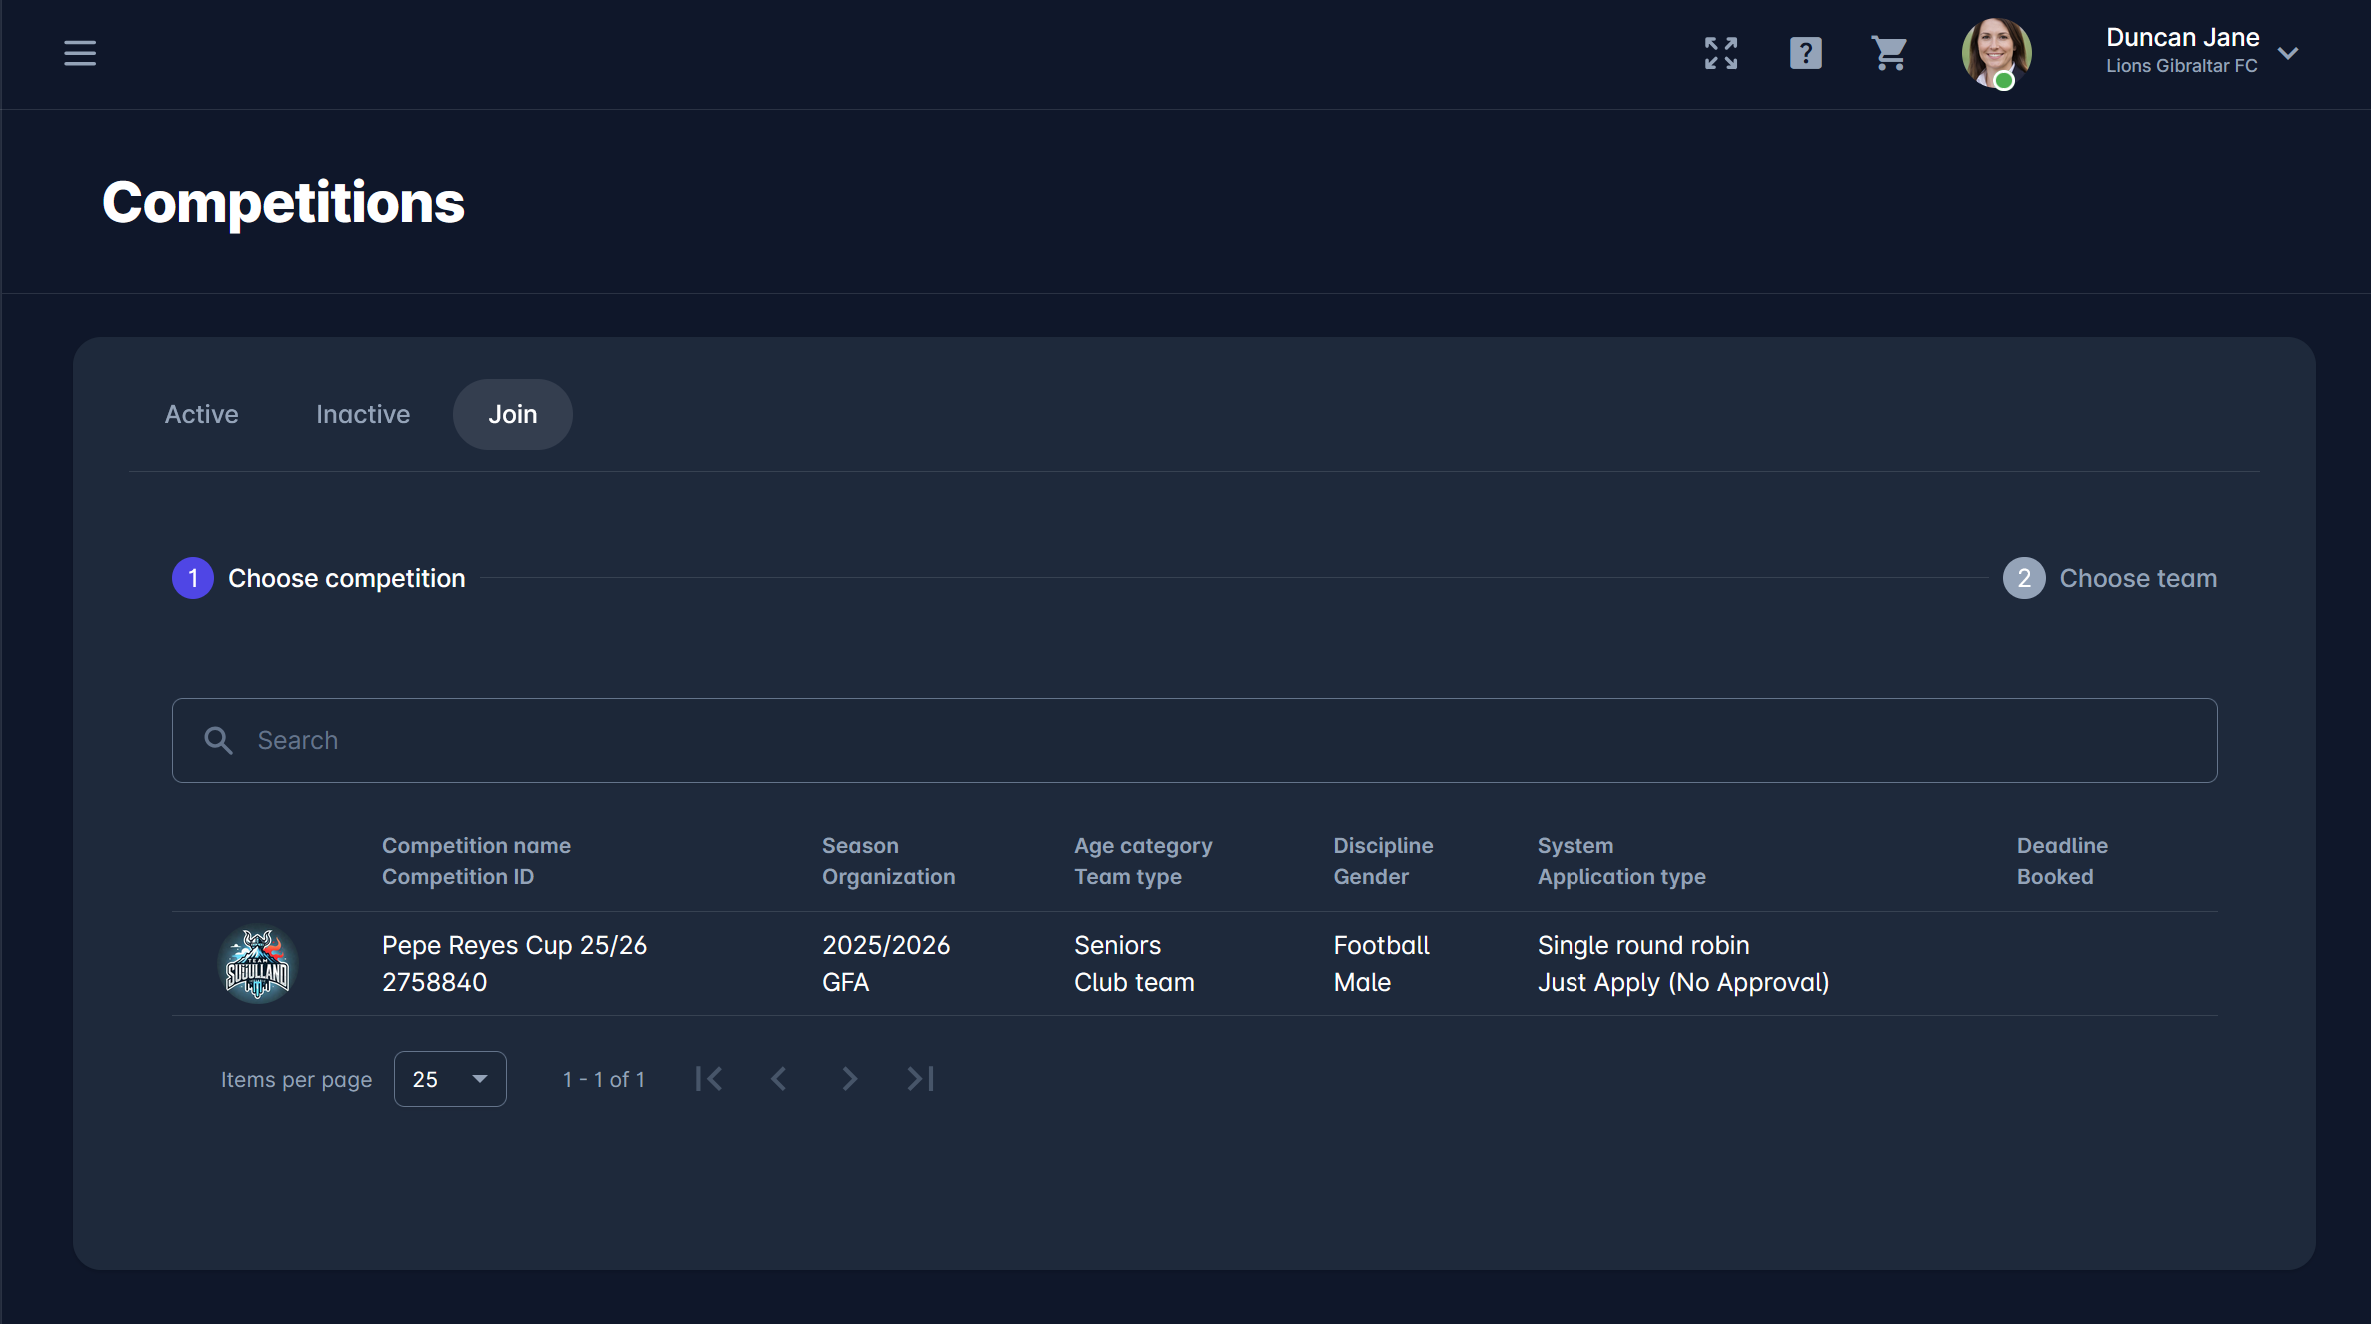Go to first page of results
This screenshot has height=1324, width=2371.
(709, 1079)
